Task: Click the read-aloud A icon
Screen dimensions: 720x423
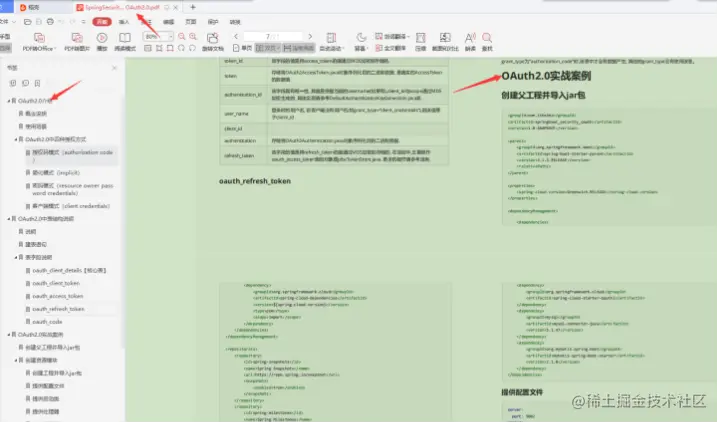Action: [470, 38]
